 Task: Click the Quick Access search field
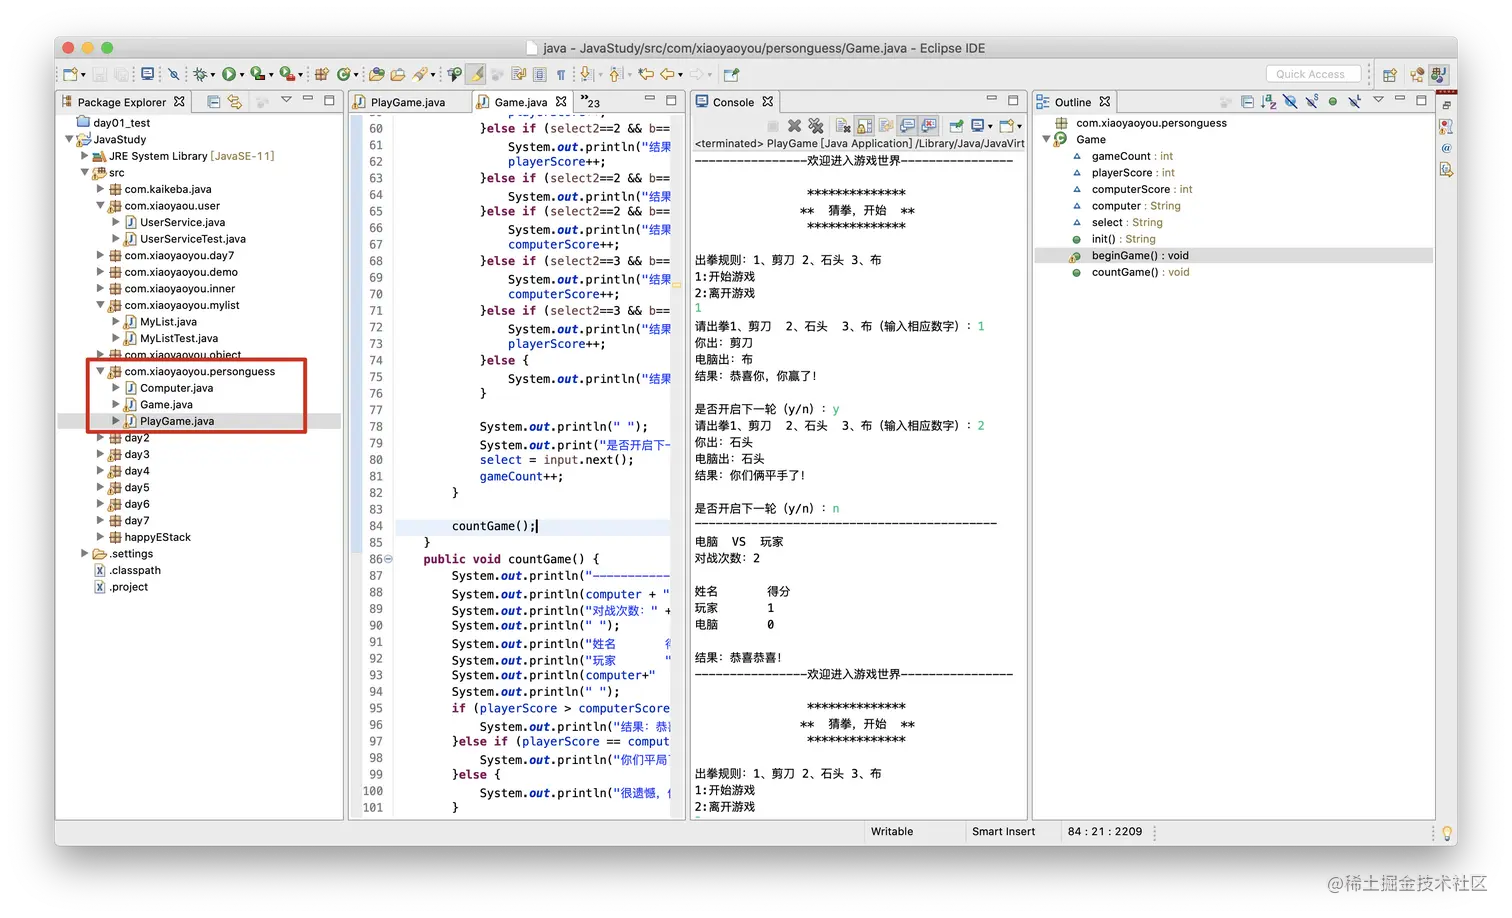pyautogui.click(x=1313, y=74)
